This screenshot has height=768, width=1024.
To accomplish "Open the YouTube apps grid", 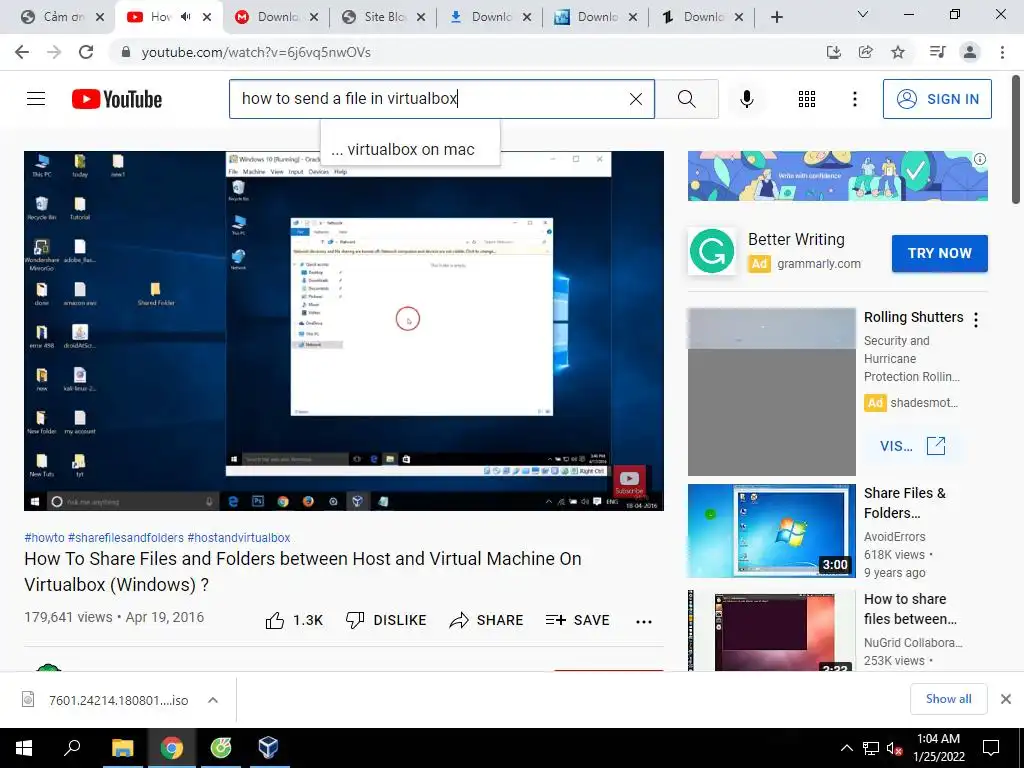I will point(807,99).
